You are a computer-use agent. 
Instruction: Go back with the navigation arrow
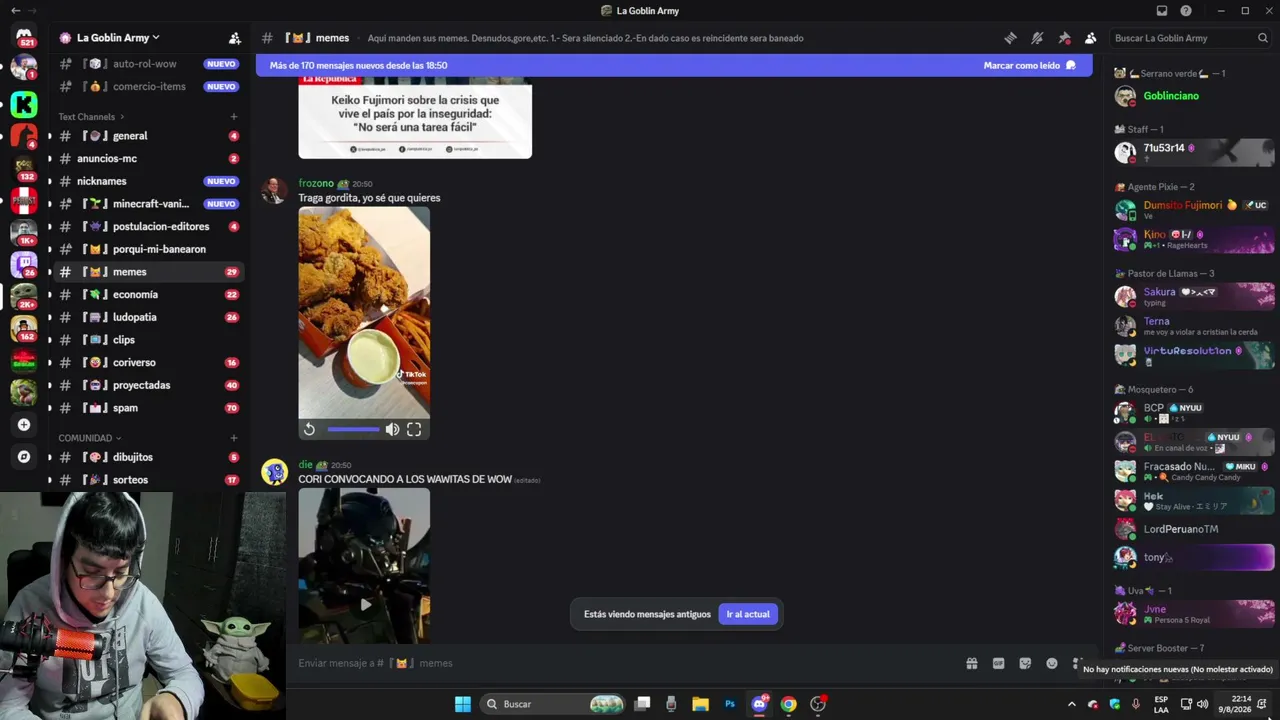click(x=16, y=11)
